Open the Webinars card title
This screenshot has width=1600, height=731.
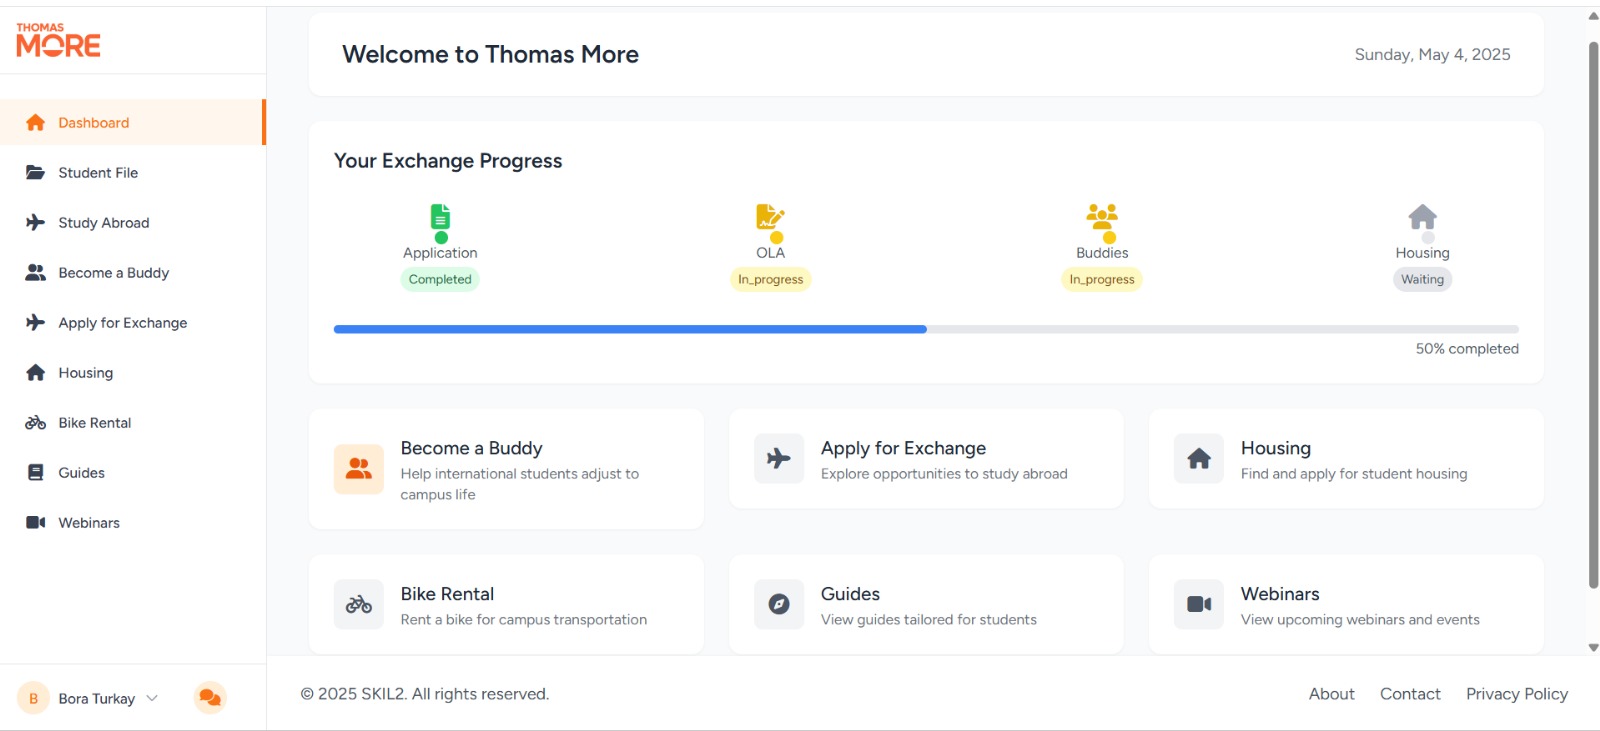click(x=1280, y=594)
